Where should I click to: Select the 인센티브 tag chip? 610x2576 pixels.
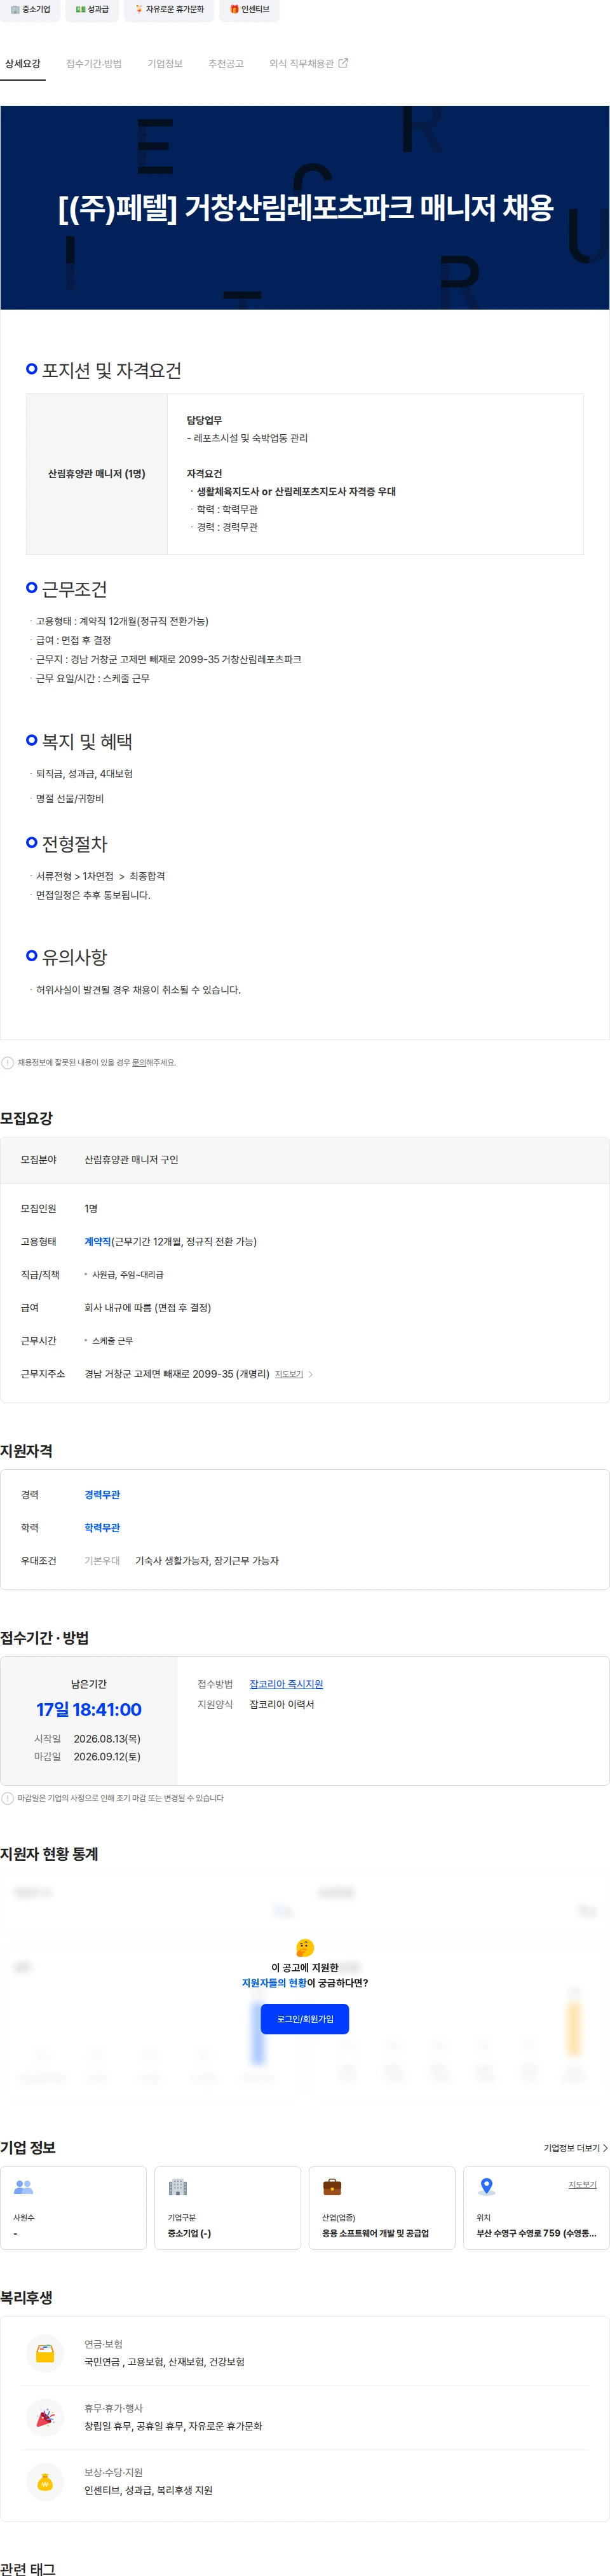[250, 9]
